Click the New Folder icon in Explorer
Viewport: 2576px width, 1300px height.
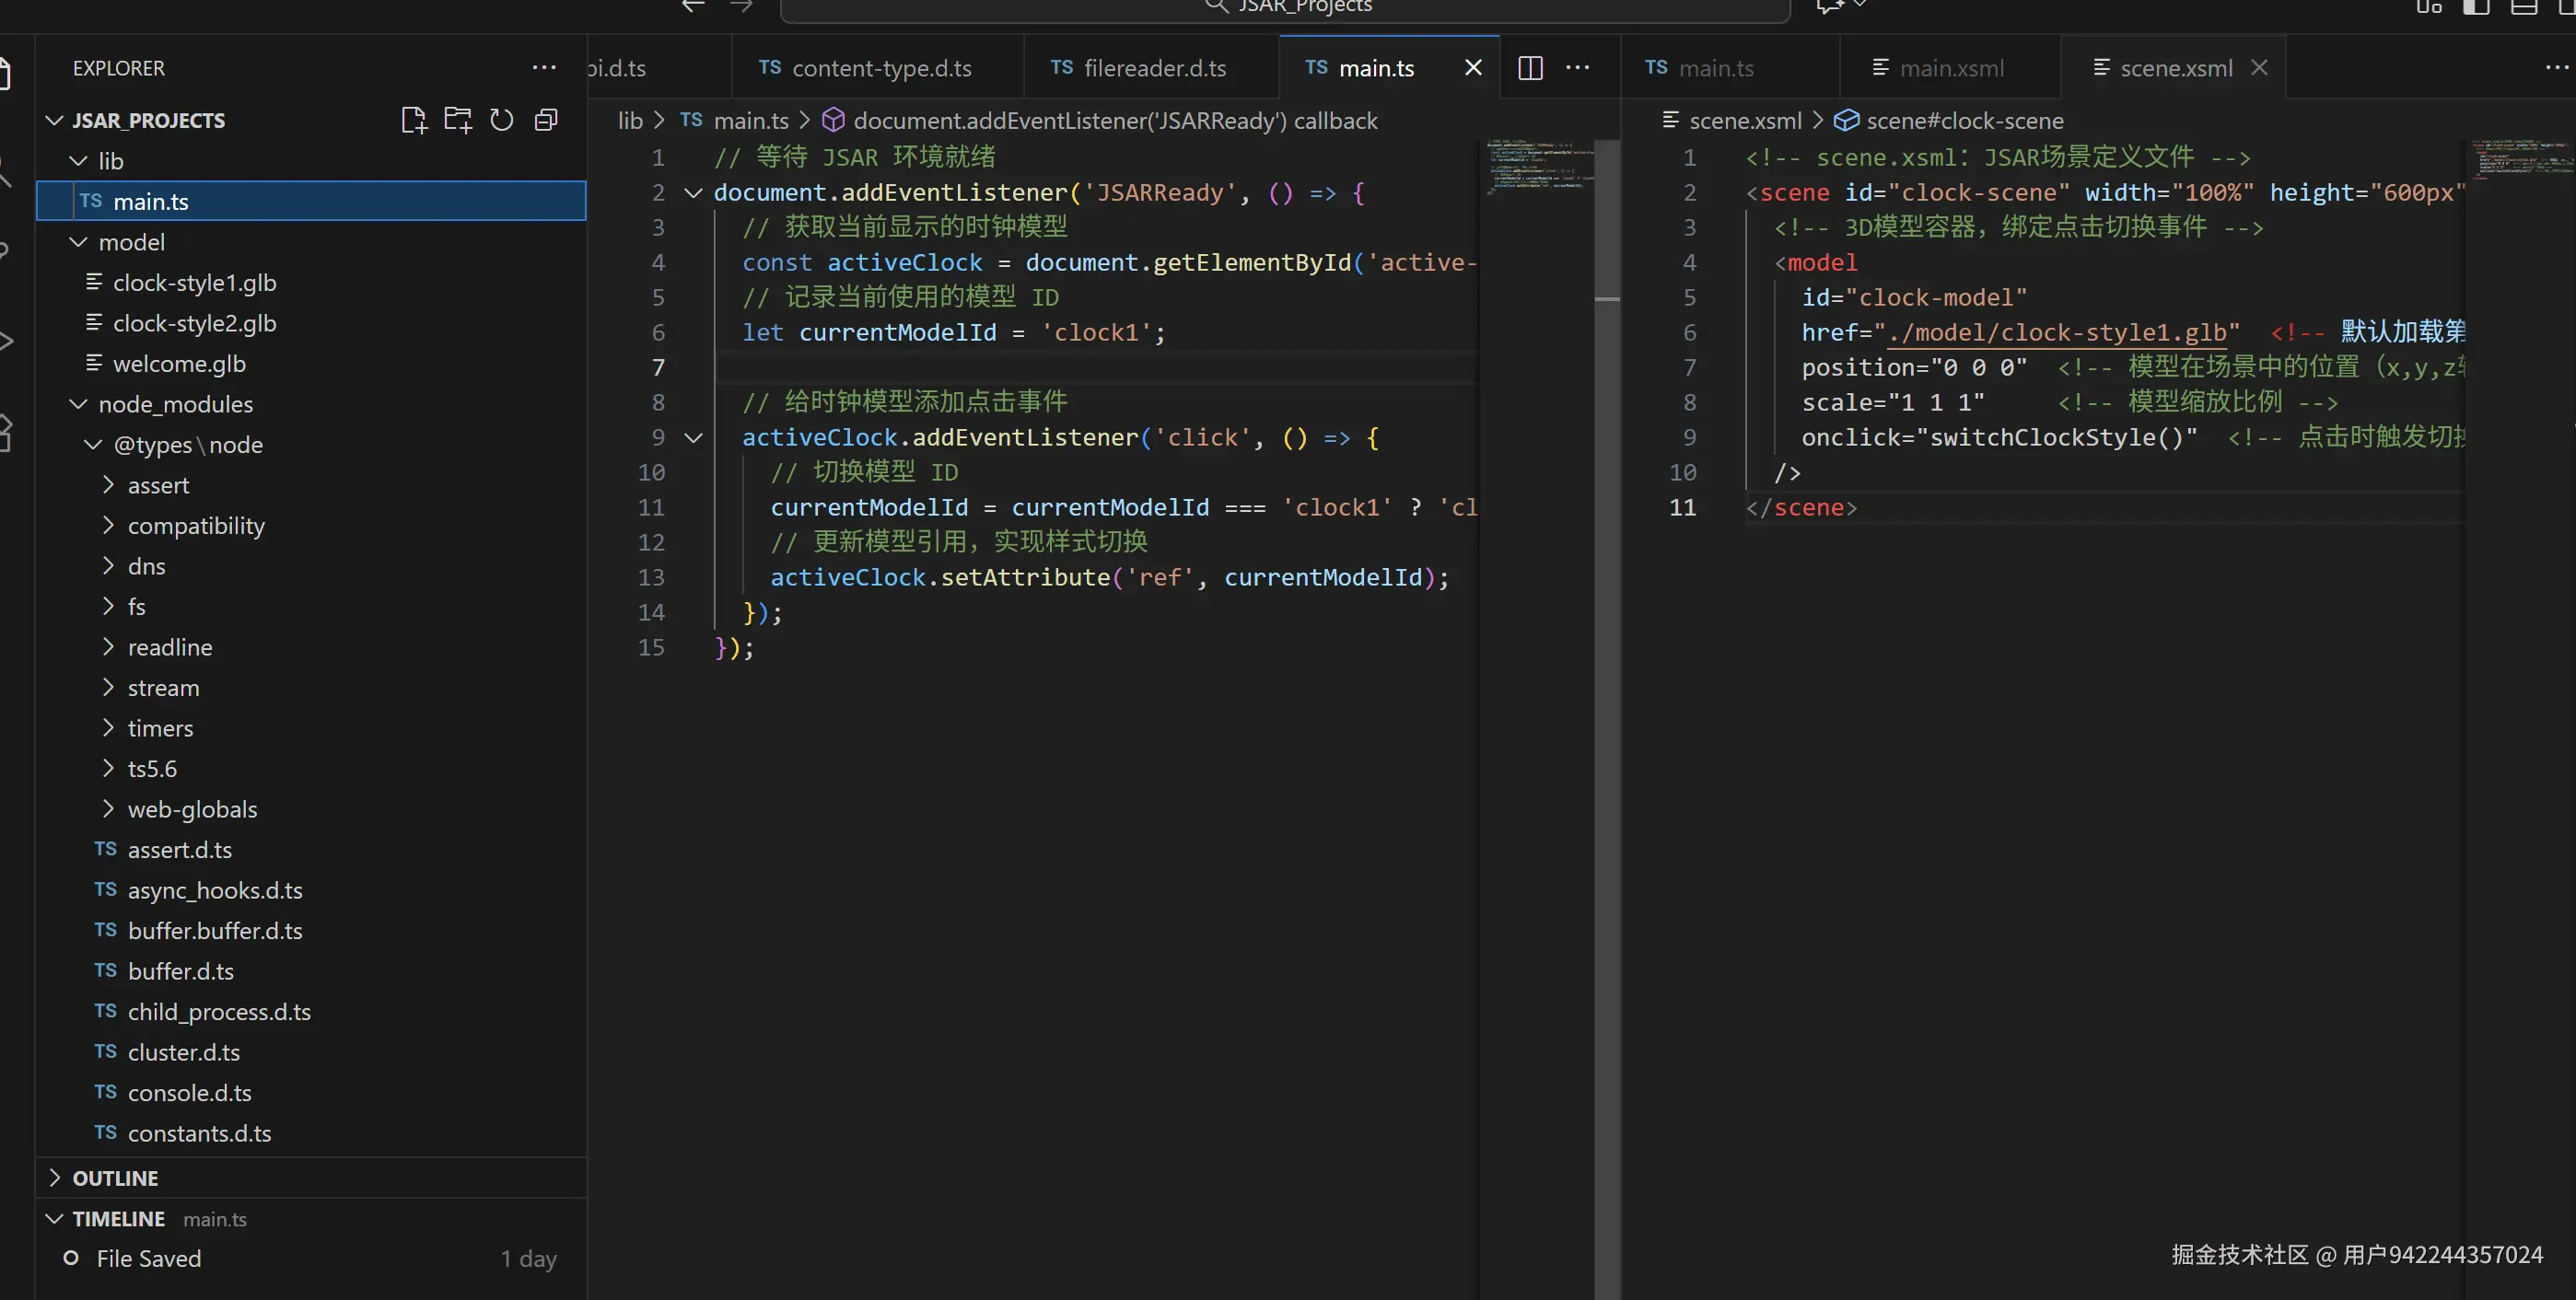tap(458, 120)
